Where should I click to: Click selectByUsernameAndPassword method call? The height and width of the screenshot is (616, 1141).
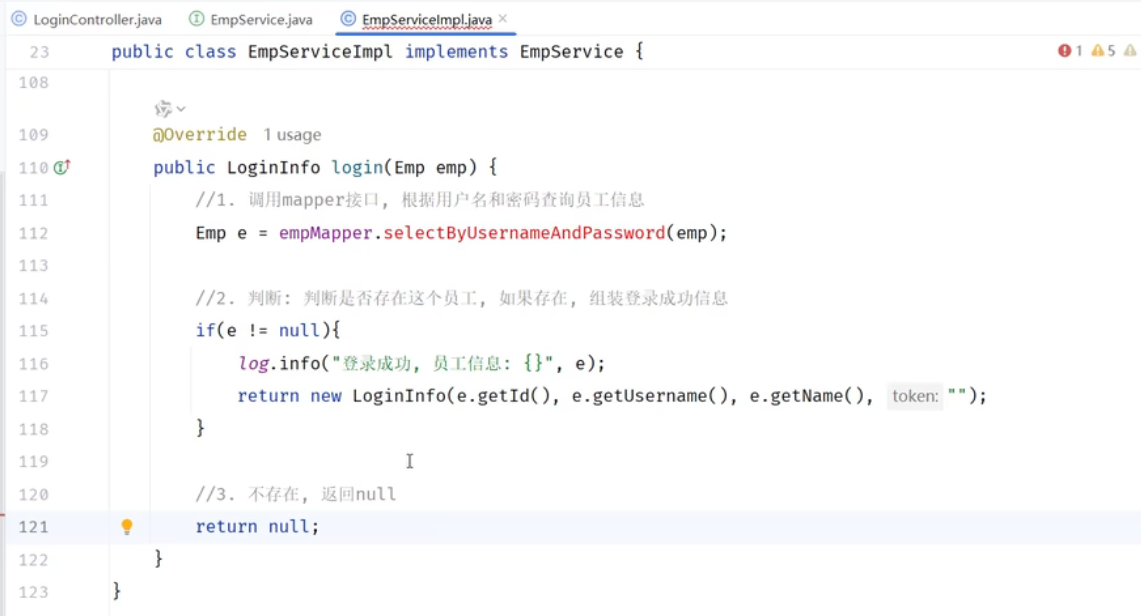pyautogui.click(x=524, y=233)
